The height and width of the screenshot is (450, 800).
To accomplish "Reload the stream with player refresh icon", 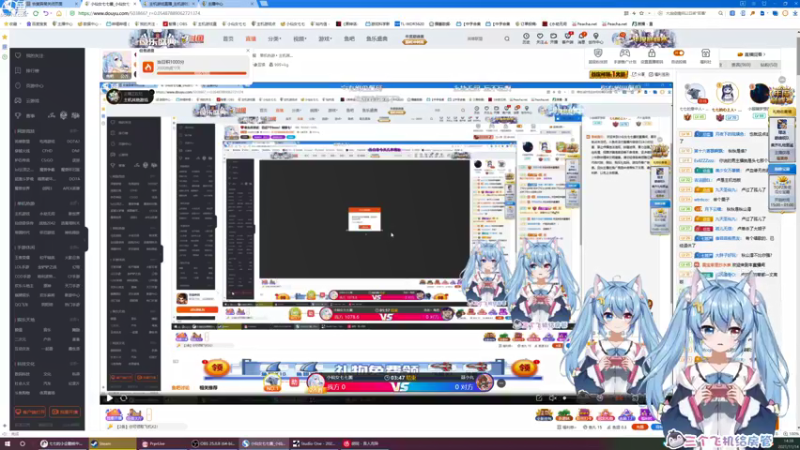I will point(123,398).
